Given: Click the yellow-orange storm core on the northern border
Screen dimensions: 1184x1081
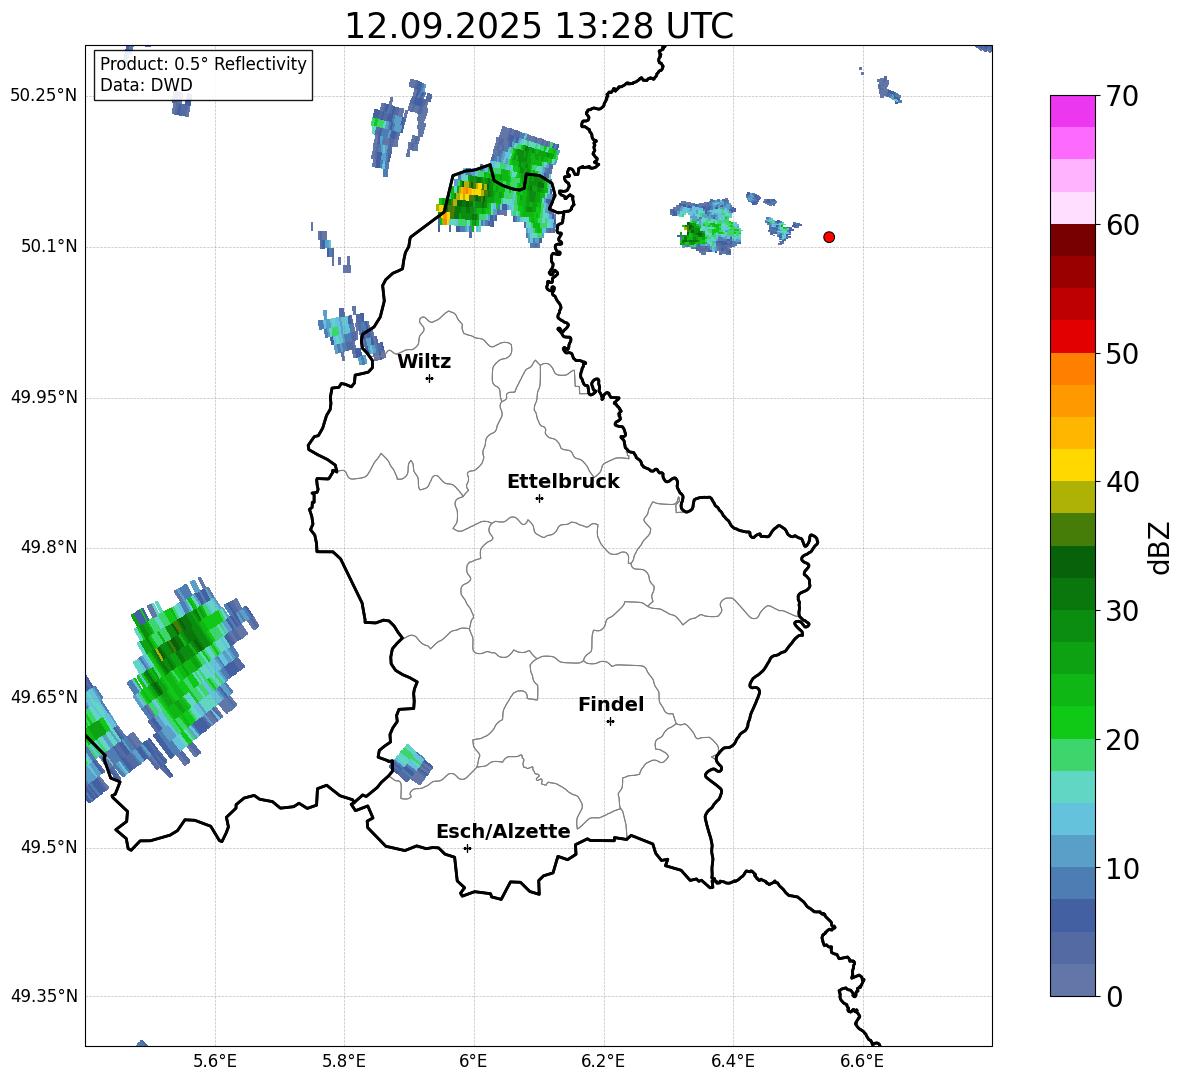Looking at the screenshot, I should 470,193.
